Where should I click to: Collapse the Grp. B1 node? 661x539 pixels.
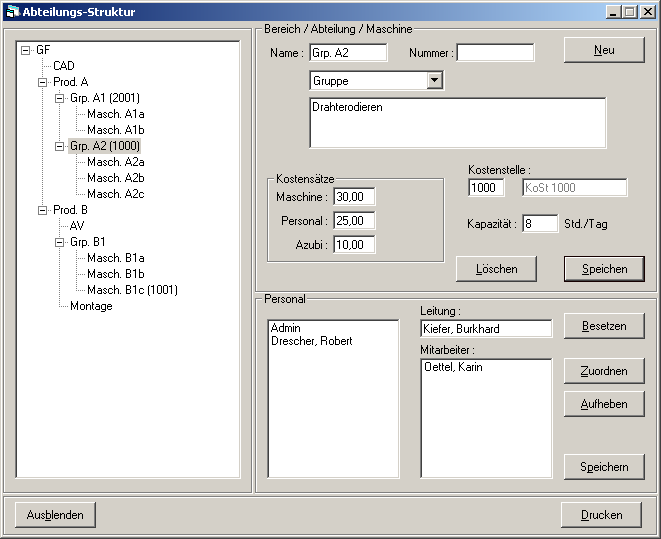60,242
